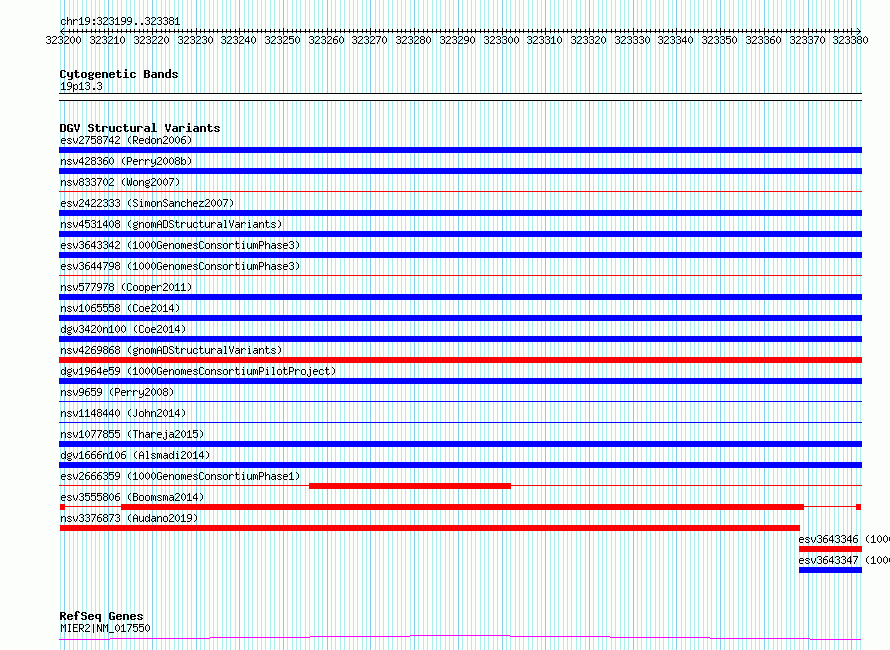Select the blue bar under nsv1077855
The width and height of the screenshot is (890, 650).
[x=460, y=444]
